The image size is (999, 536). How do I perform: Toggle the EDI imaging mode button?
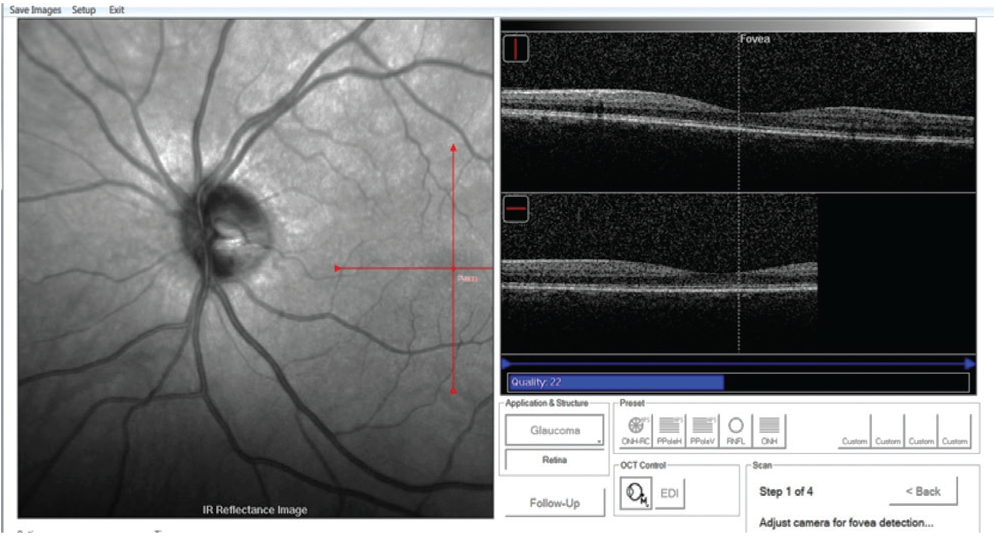pyautogui.click(x=669, y=493)
